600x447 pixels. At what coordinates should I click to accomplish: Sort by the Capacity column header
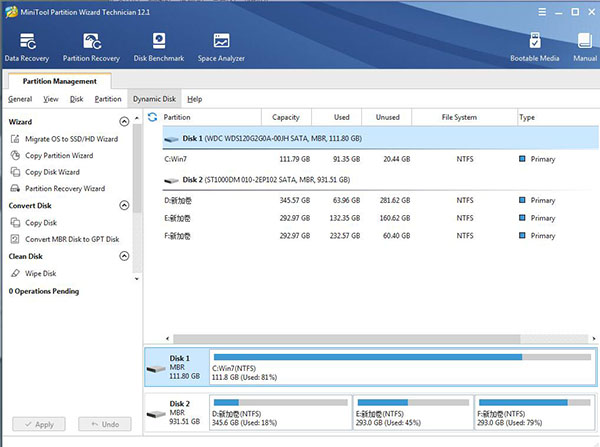[286, 117]
